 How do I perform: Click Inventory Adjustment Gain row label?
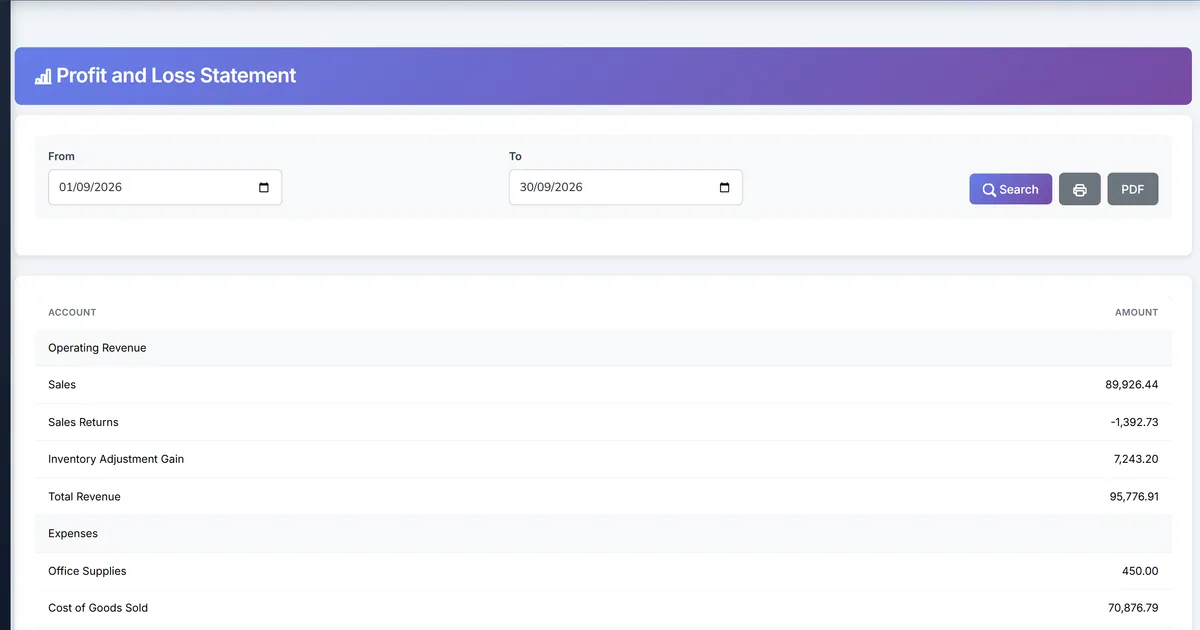116,459
